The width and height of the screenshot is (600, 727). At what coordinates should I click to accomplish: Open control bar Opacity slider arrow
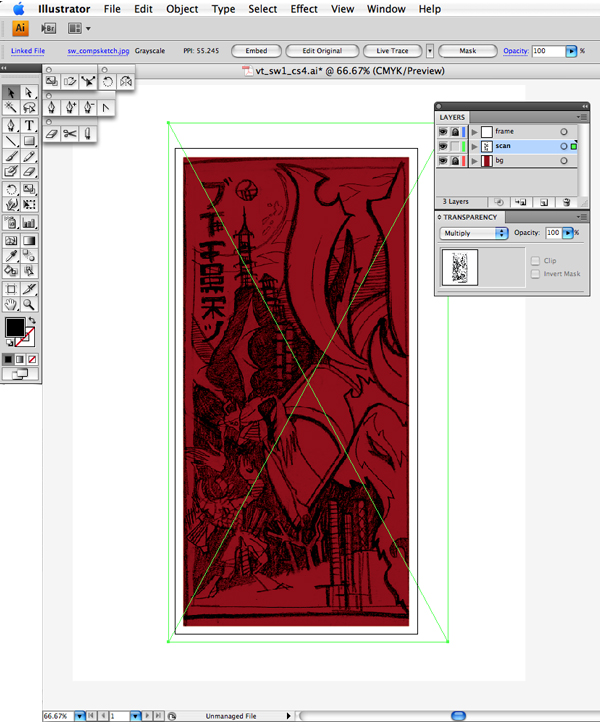click(x=571, y=51)
